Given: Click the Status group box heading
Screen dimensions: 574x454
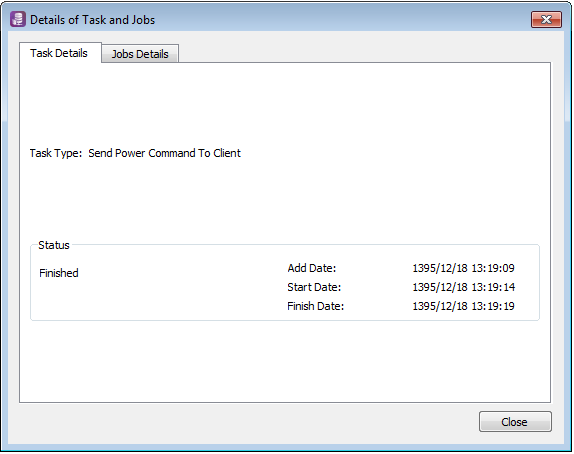Looking at the screenshot, I should 54,245.
